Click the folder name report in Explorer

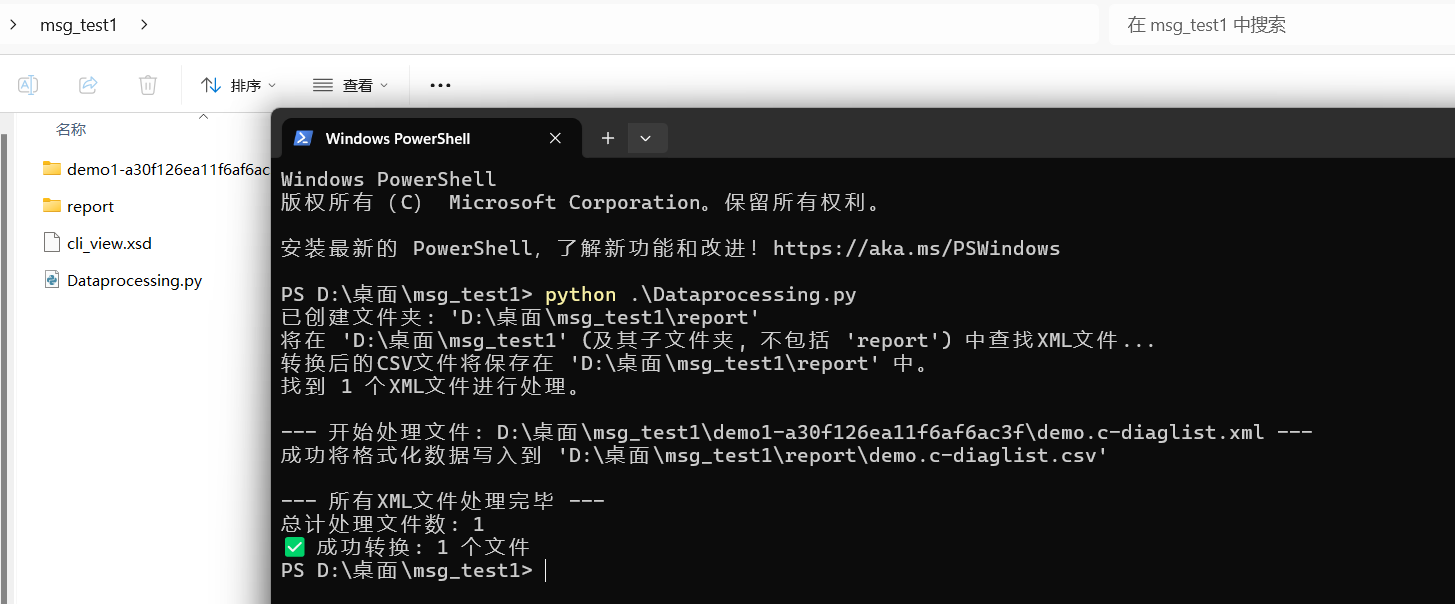tap(90, 206)
